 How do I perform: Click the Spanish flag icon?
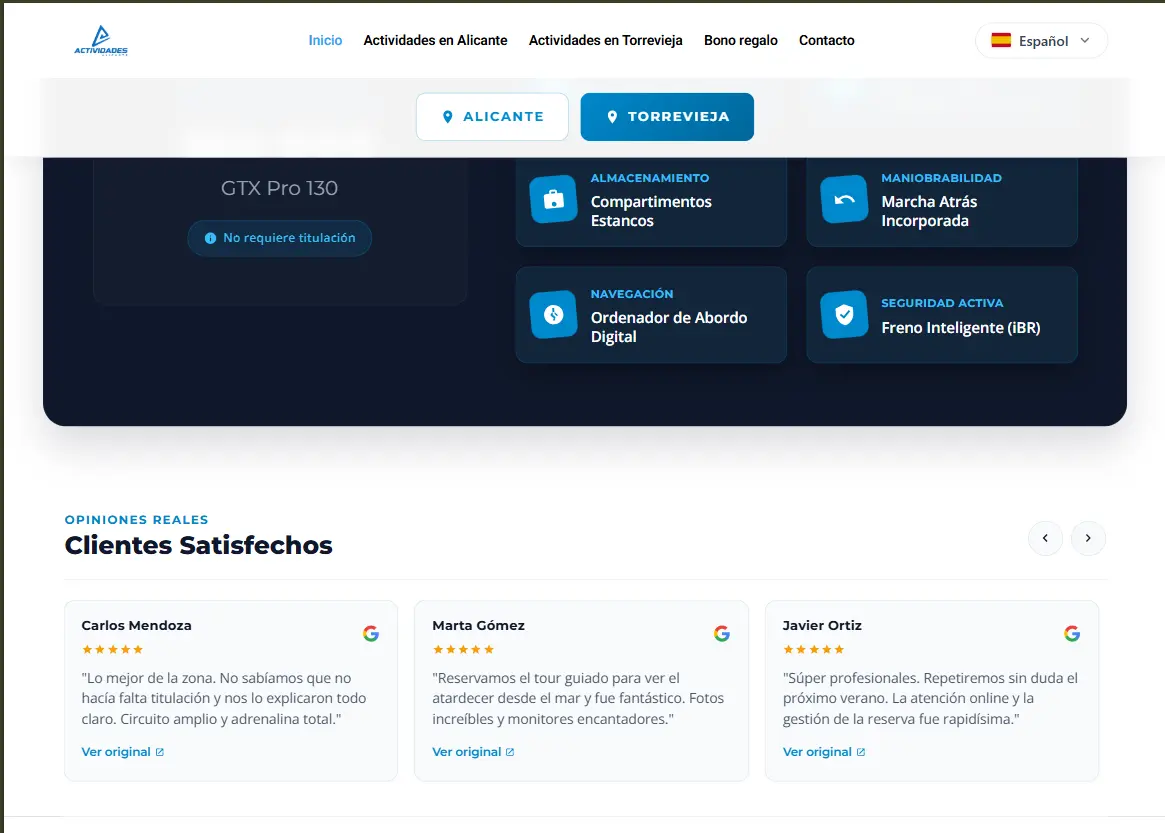[1001, 40]
